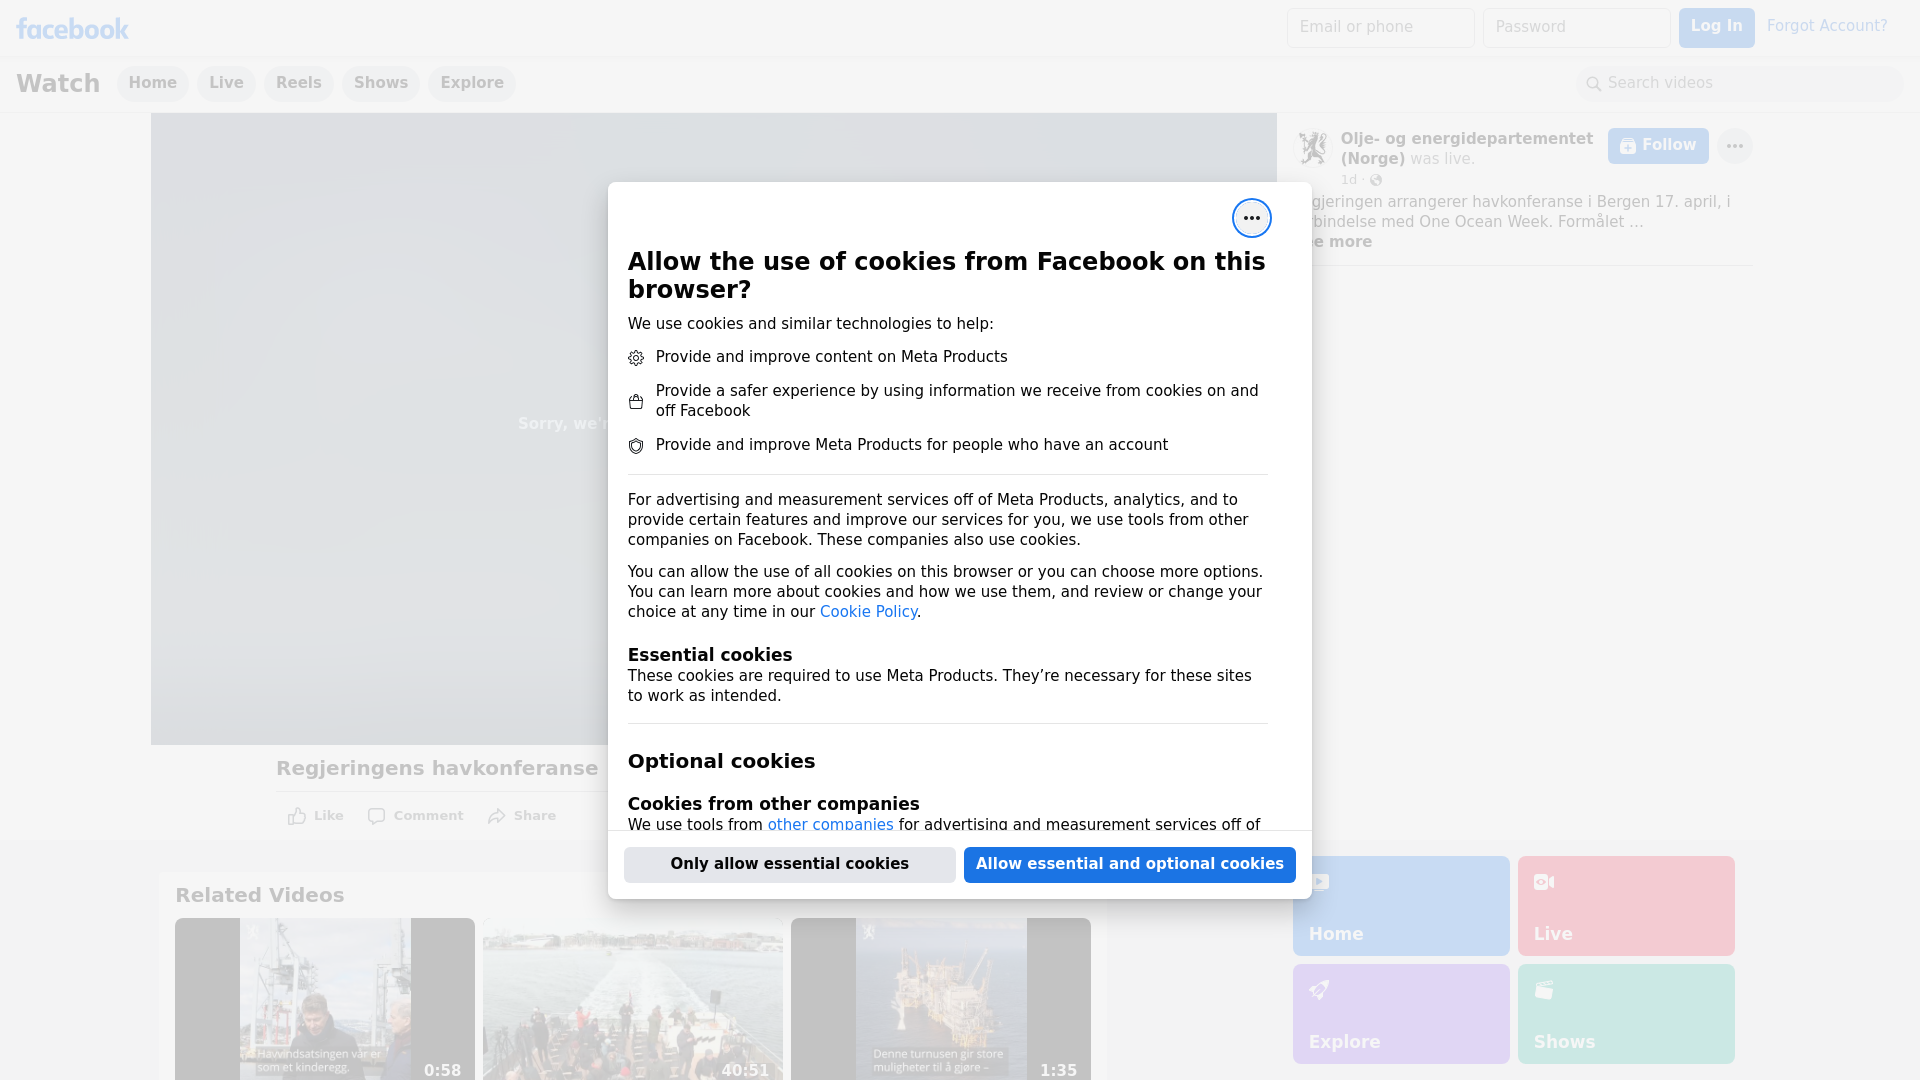The height and width of the screenshot is (1080, 1920).
Task: Click the cogwheel icon beside content bullet
Action: pyautogui.click(x=636, y=358)
